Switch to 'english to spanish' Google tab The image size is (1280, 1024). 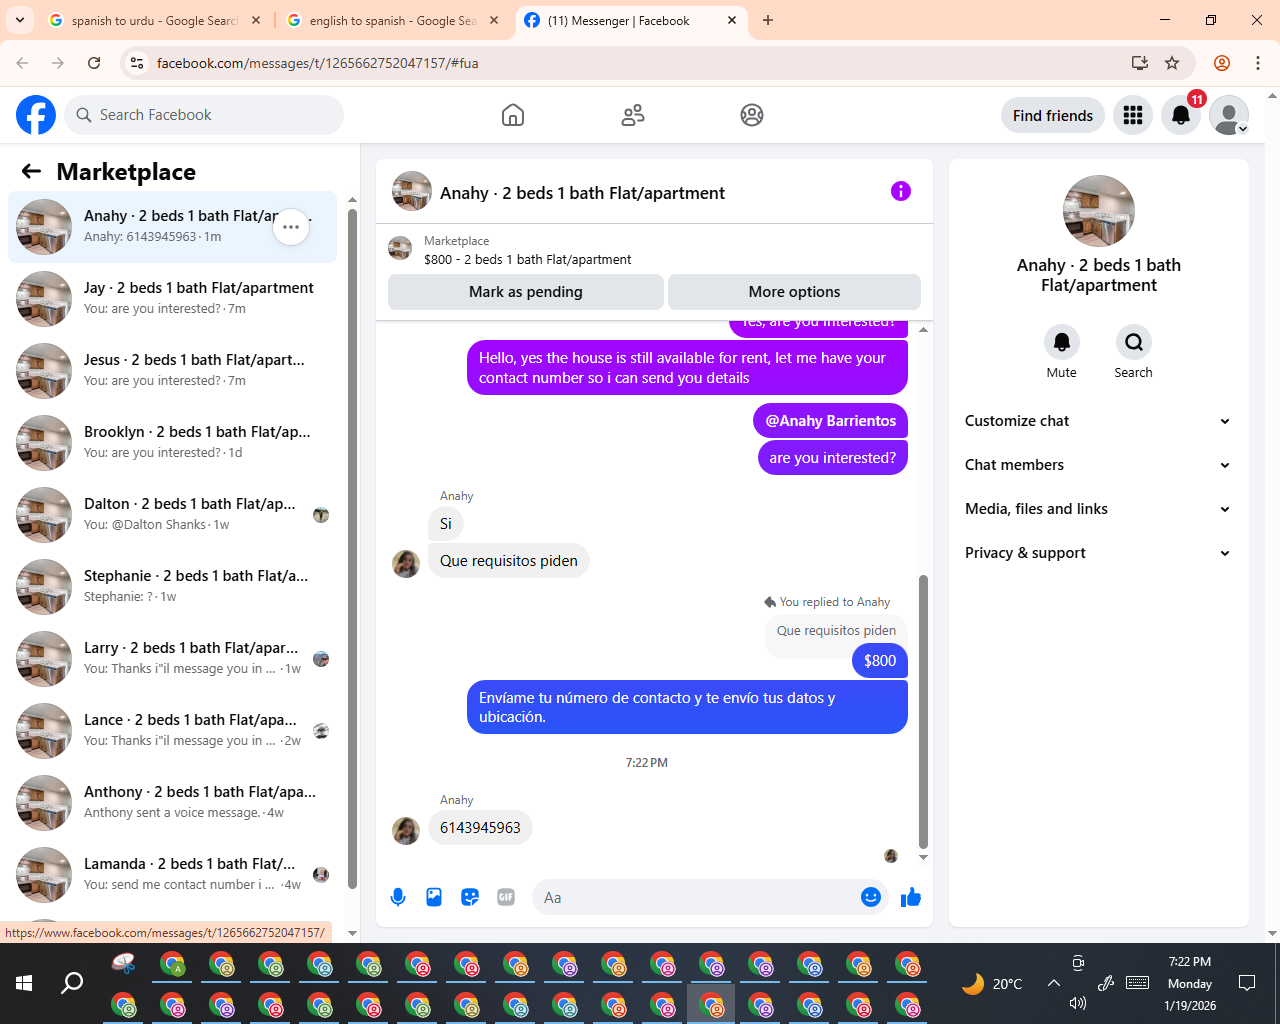393,20
